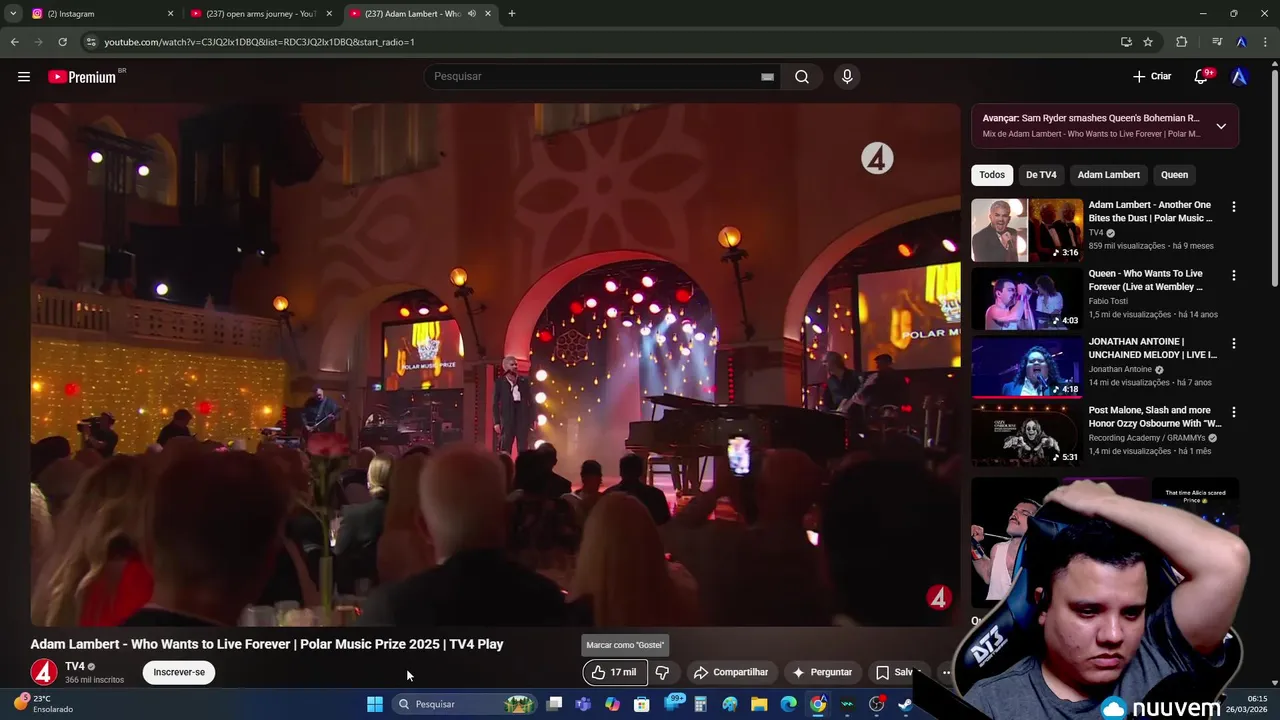
Task: Close the Instagram tab
Action: [x=170, y=14]
